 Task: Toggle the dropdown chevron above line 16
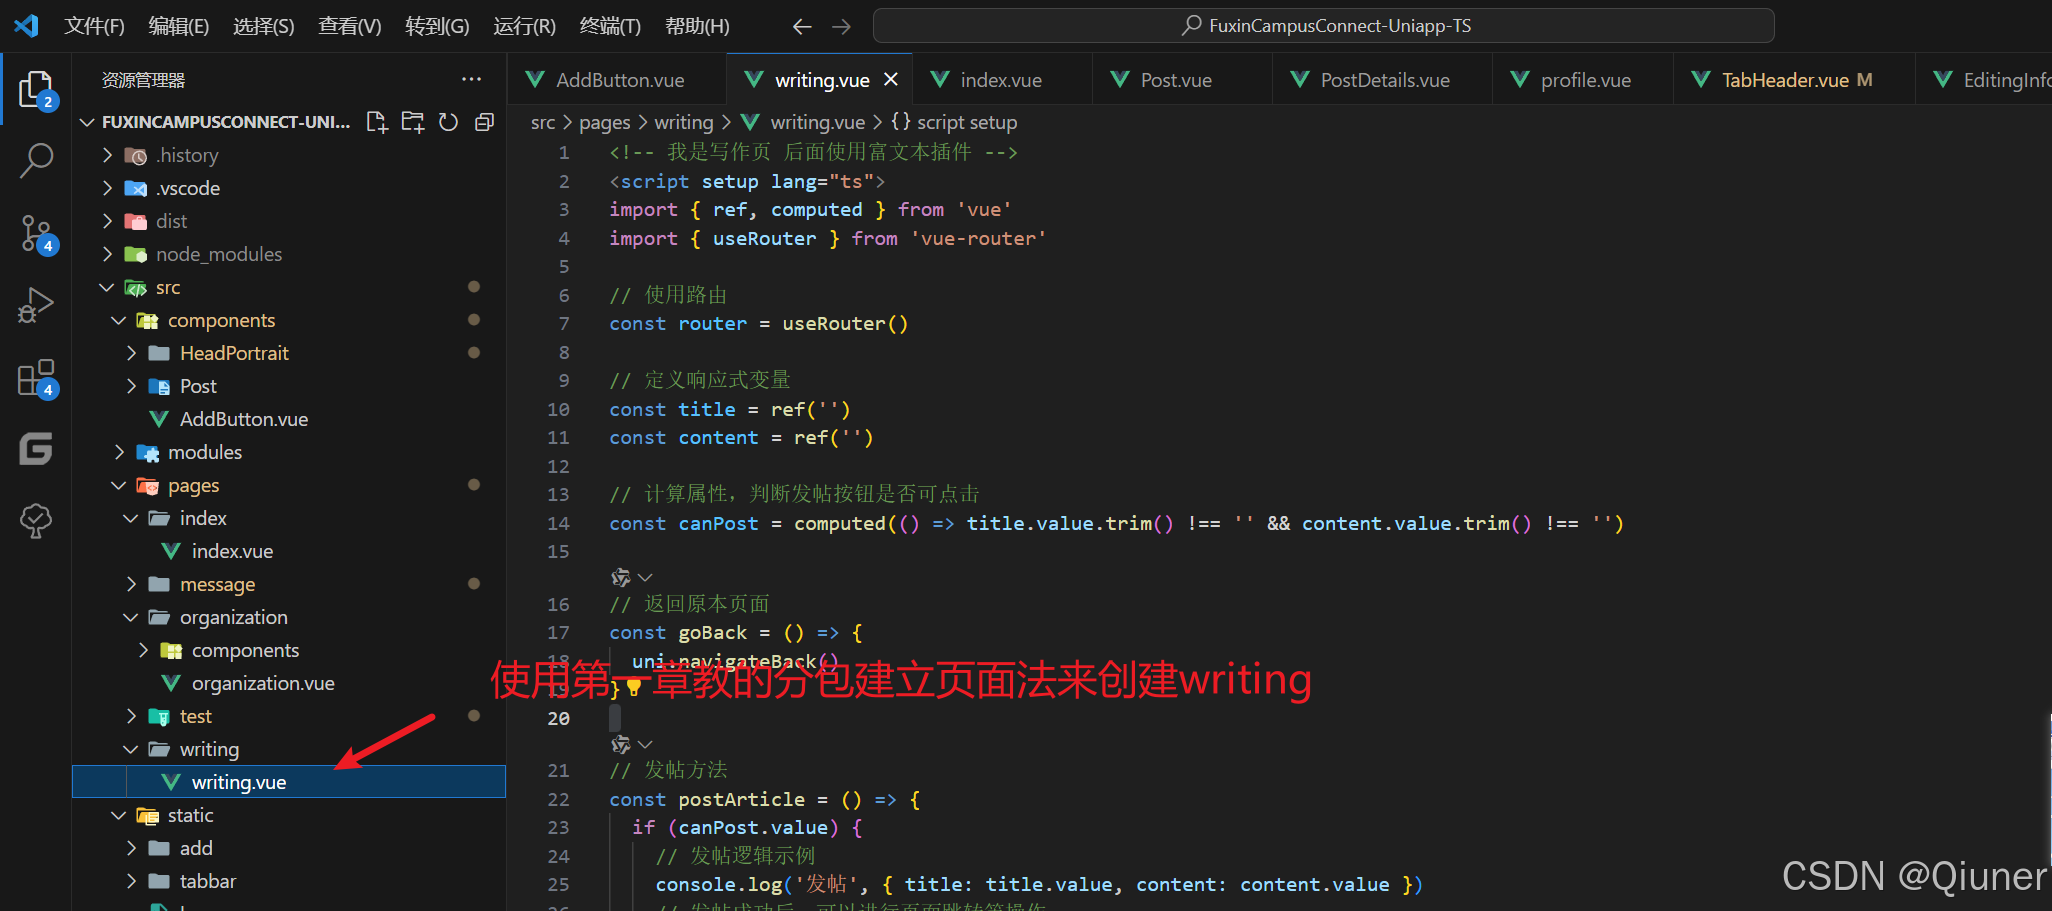645,577
